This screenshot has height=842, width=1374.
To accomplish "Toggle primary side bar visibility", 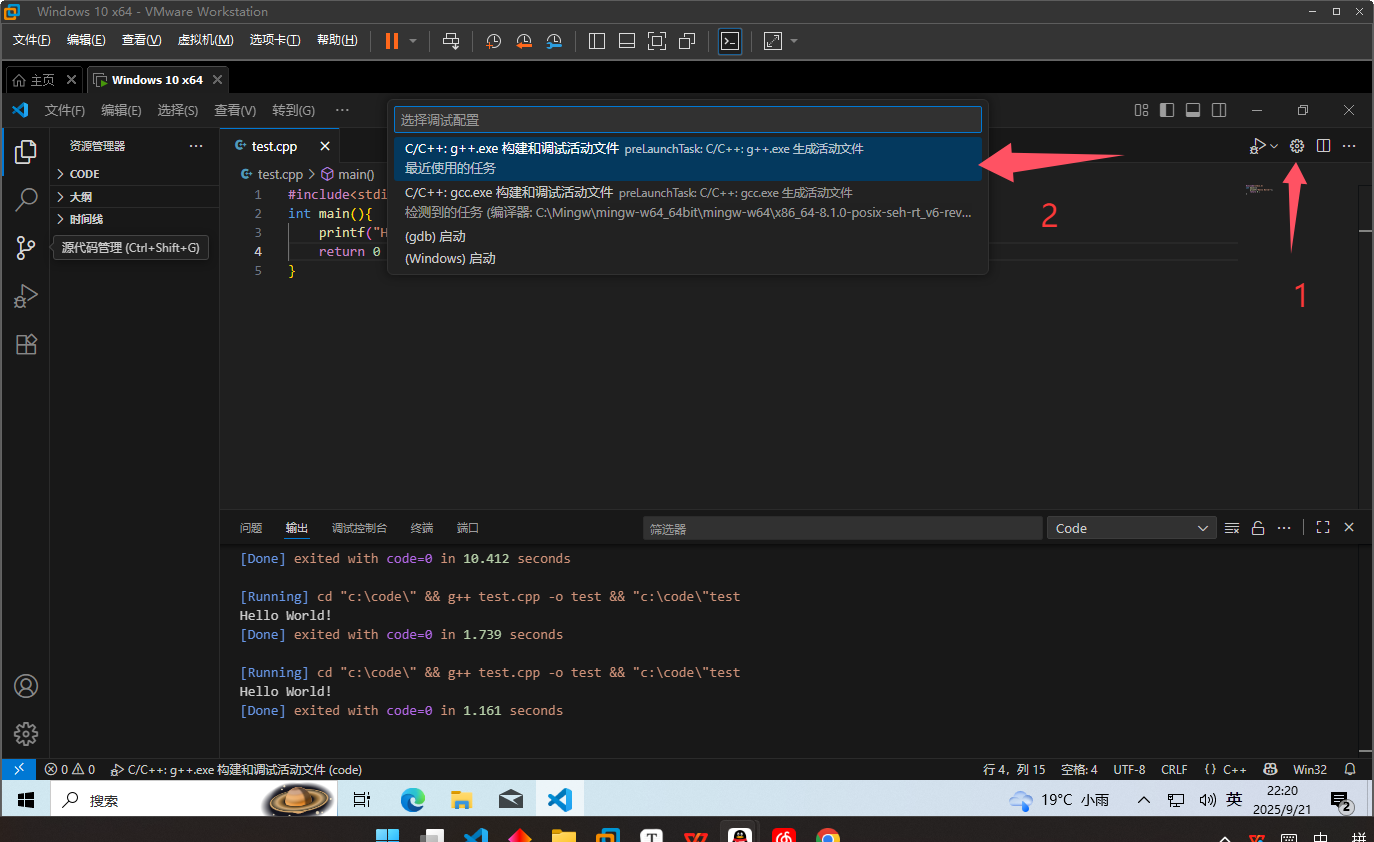I will pos(1167,110).
